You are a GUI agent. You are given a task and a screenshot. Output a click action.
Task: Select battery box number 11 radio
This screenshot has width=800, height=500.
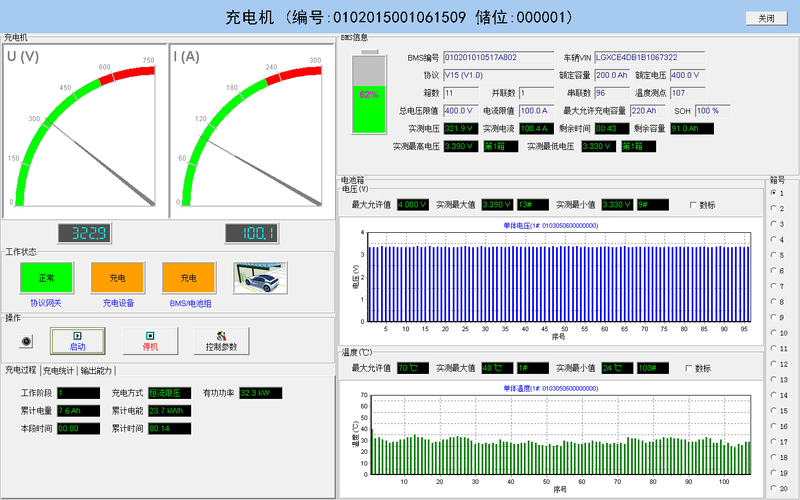[x=773, y=348]
